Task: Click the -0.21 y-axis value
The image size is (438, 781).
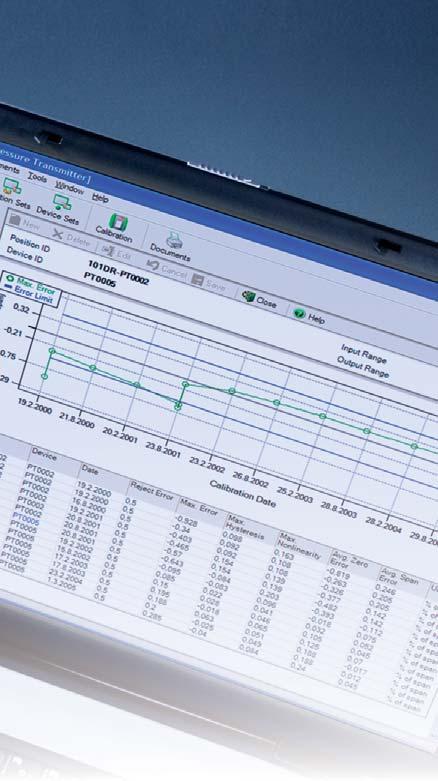Action: pos(13,330)
